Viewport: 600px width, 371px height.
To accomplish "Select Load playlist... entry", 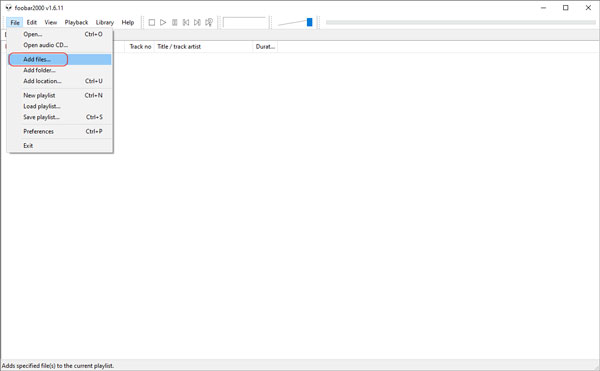I will click(60, 106).
